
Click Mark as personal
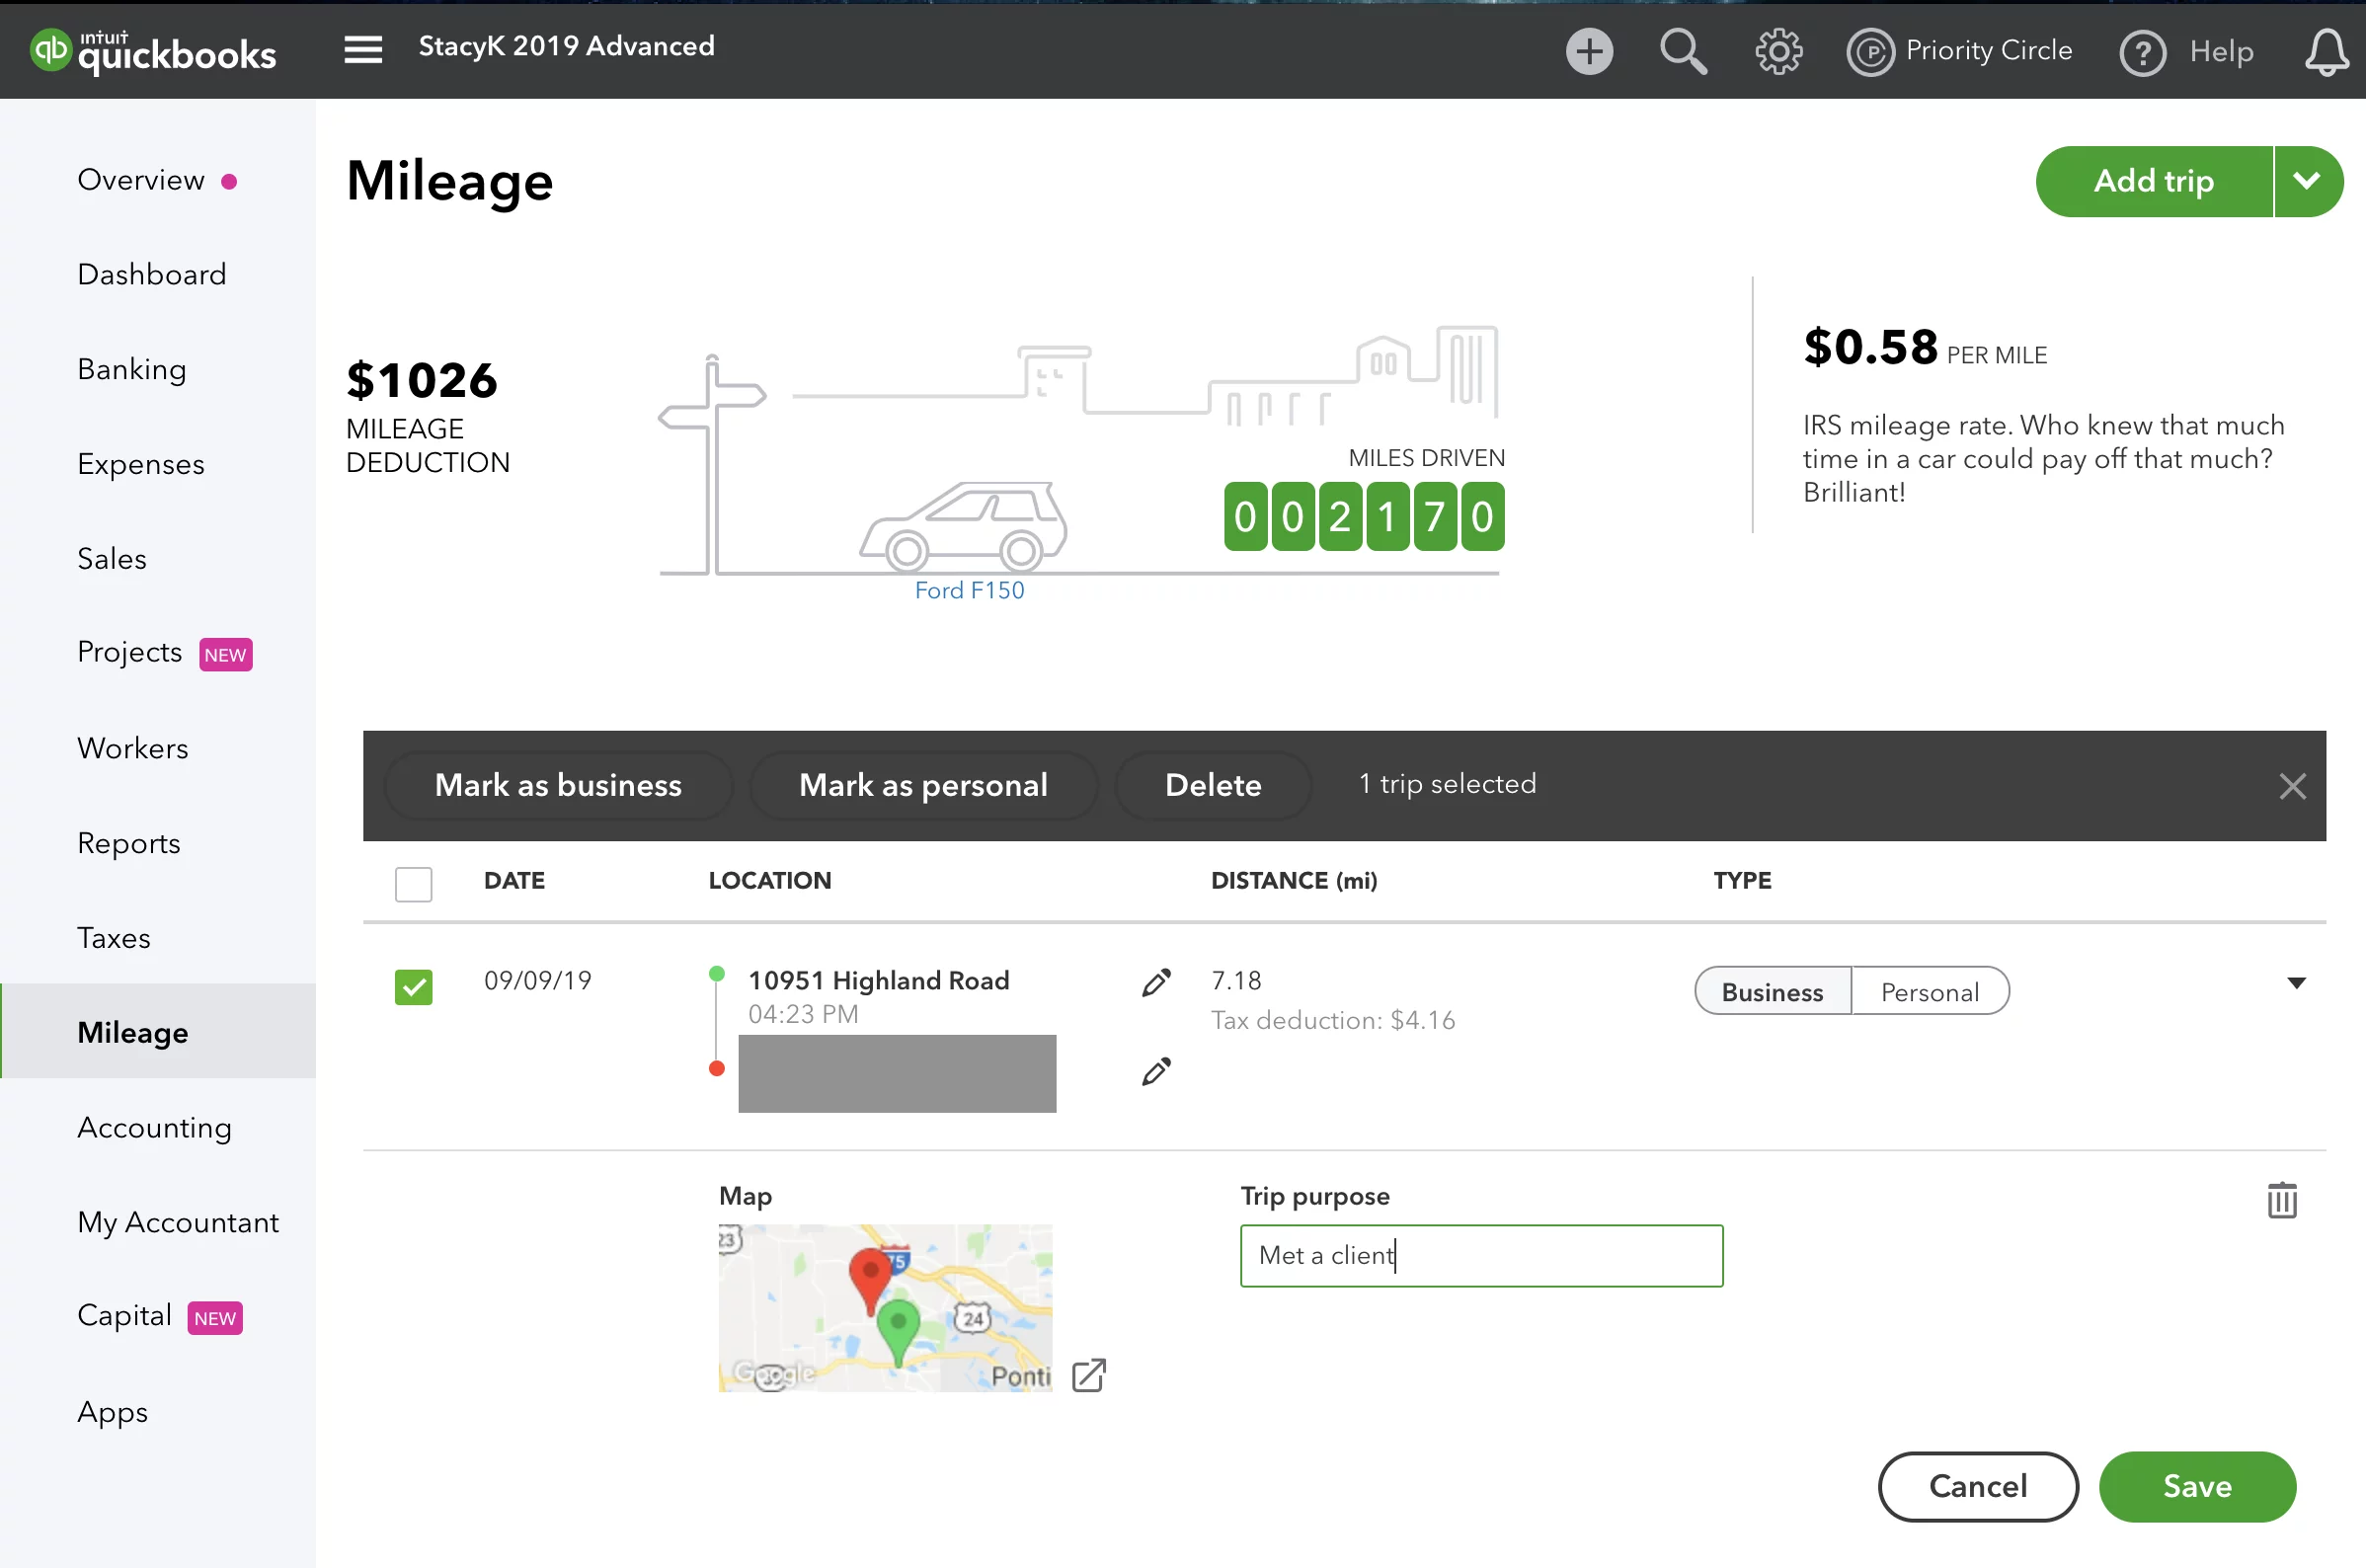point(923,786)
